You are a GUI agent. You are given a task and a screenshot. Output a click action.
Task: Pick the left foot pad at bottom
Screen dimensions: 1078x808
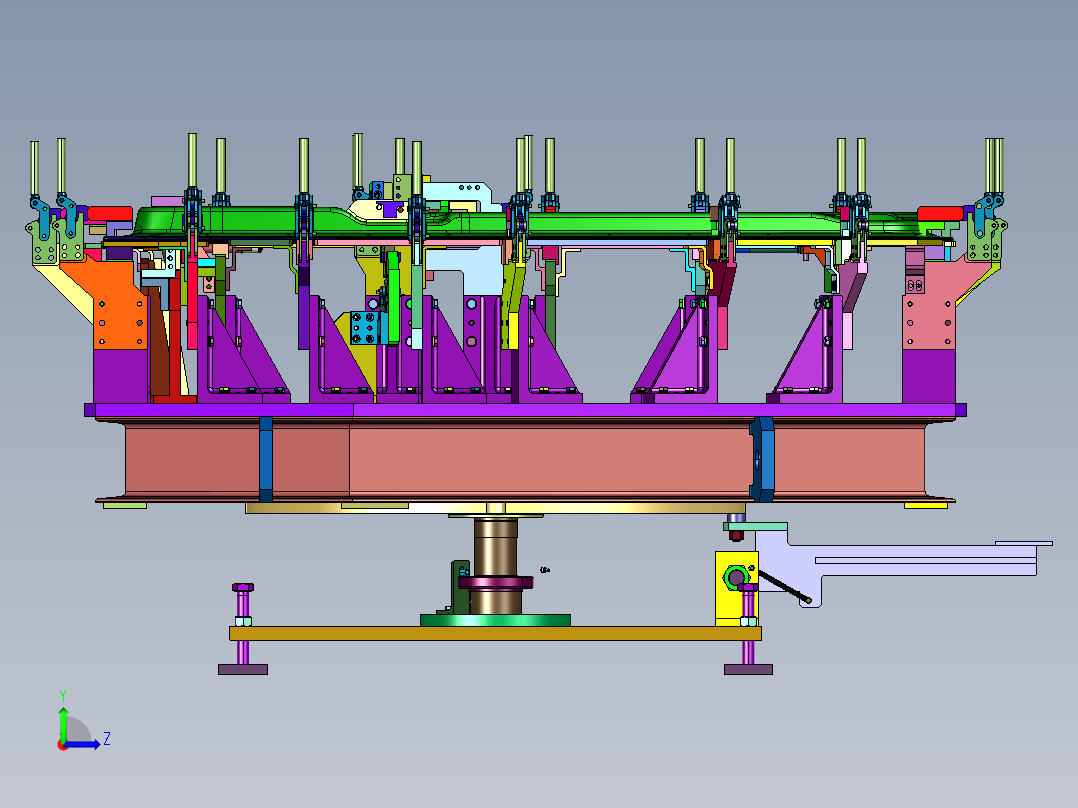click(x=243, y=669)
